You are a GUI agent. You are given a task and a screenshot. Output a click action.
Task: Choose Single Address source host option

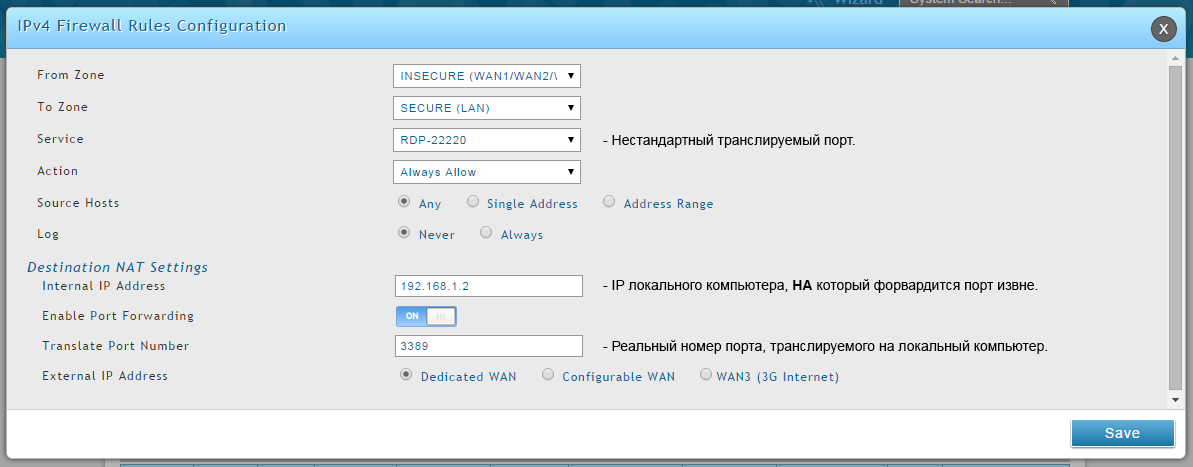point(473,202)
